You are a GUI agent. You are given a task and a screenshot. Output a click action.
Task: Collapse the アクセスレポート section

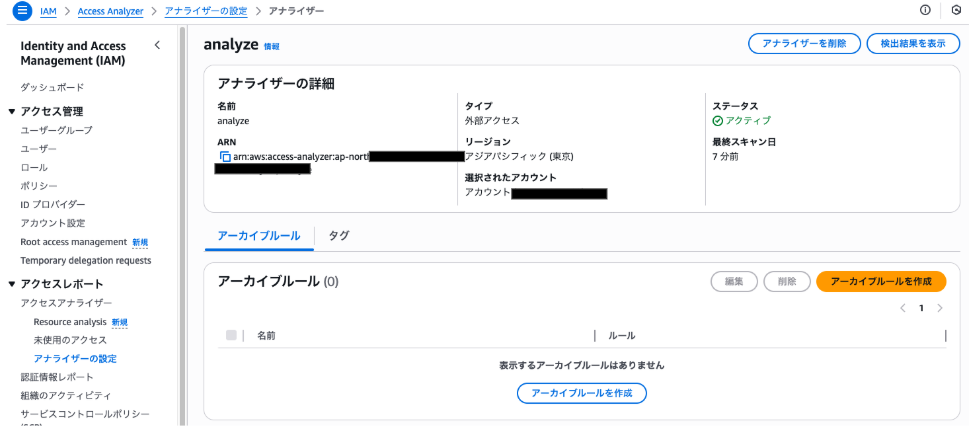tap(12, 283)
